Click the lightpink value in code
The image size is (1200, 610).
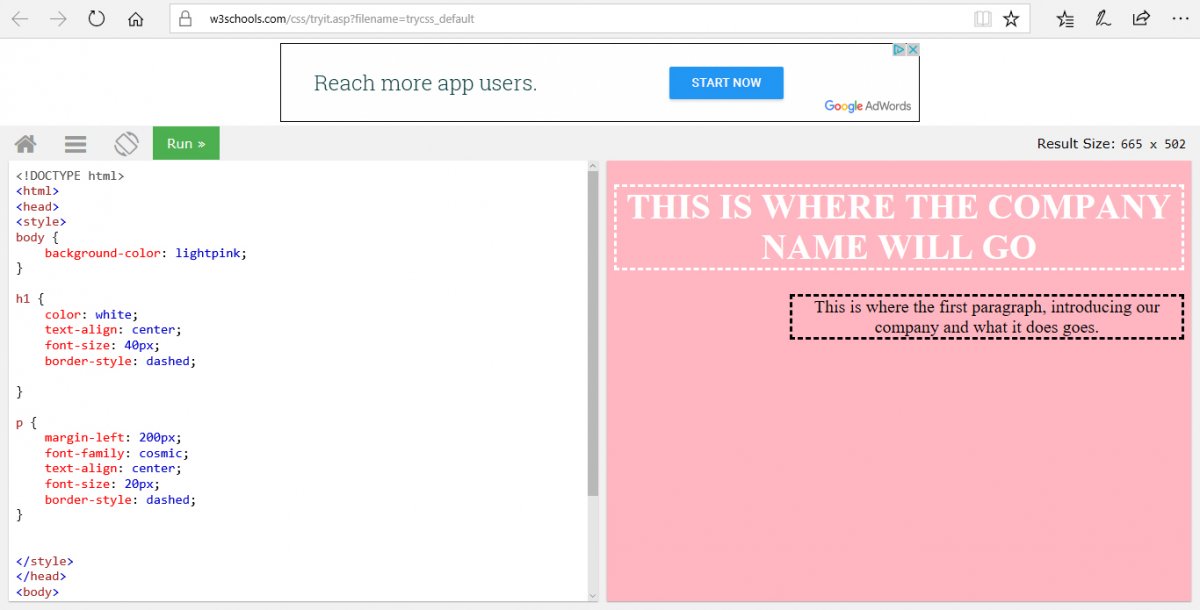[x=207, y=253]
